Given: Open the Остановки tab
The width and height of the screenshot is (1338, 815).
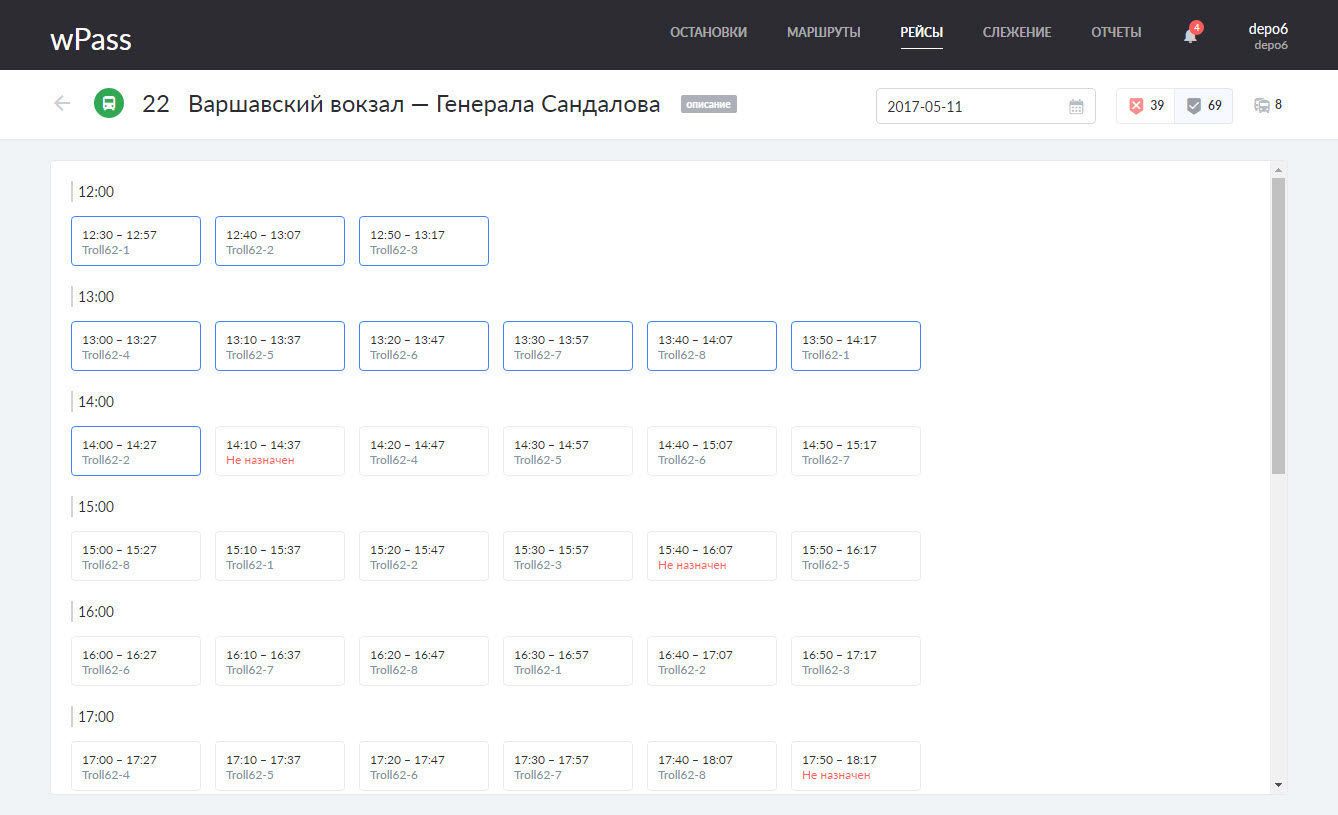Looking at the screenshot, I should [x=708, y=33].
